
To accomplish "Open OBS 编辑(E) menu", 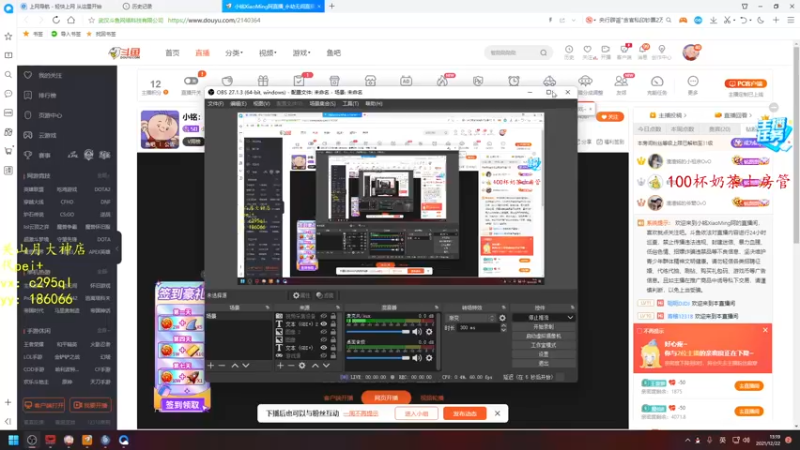I will (x=238, y=104).
